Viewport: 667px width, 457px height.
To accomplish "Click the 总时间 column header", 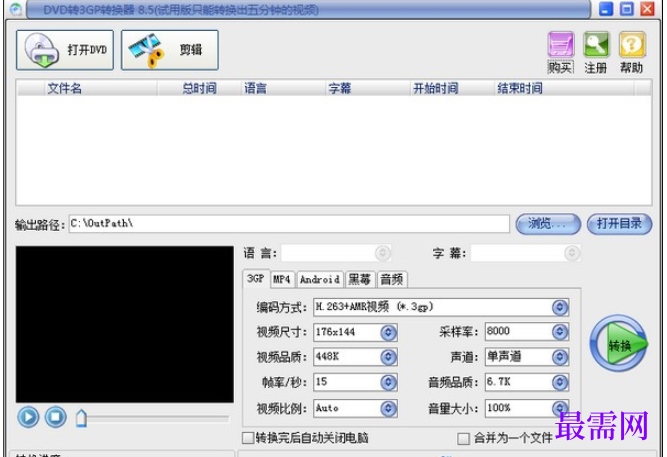I will 200,89.
